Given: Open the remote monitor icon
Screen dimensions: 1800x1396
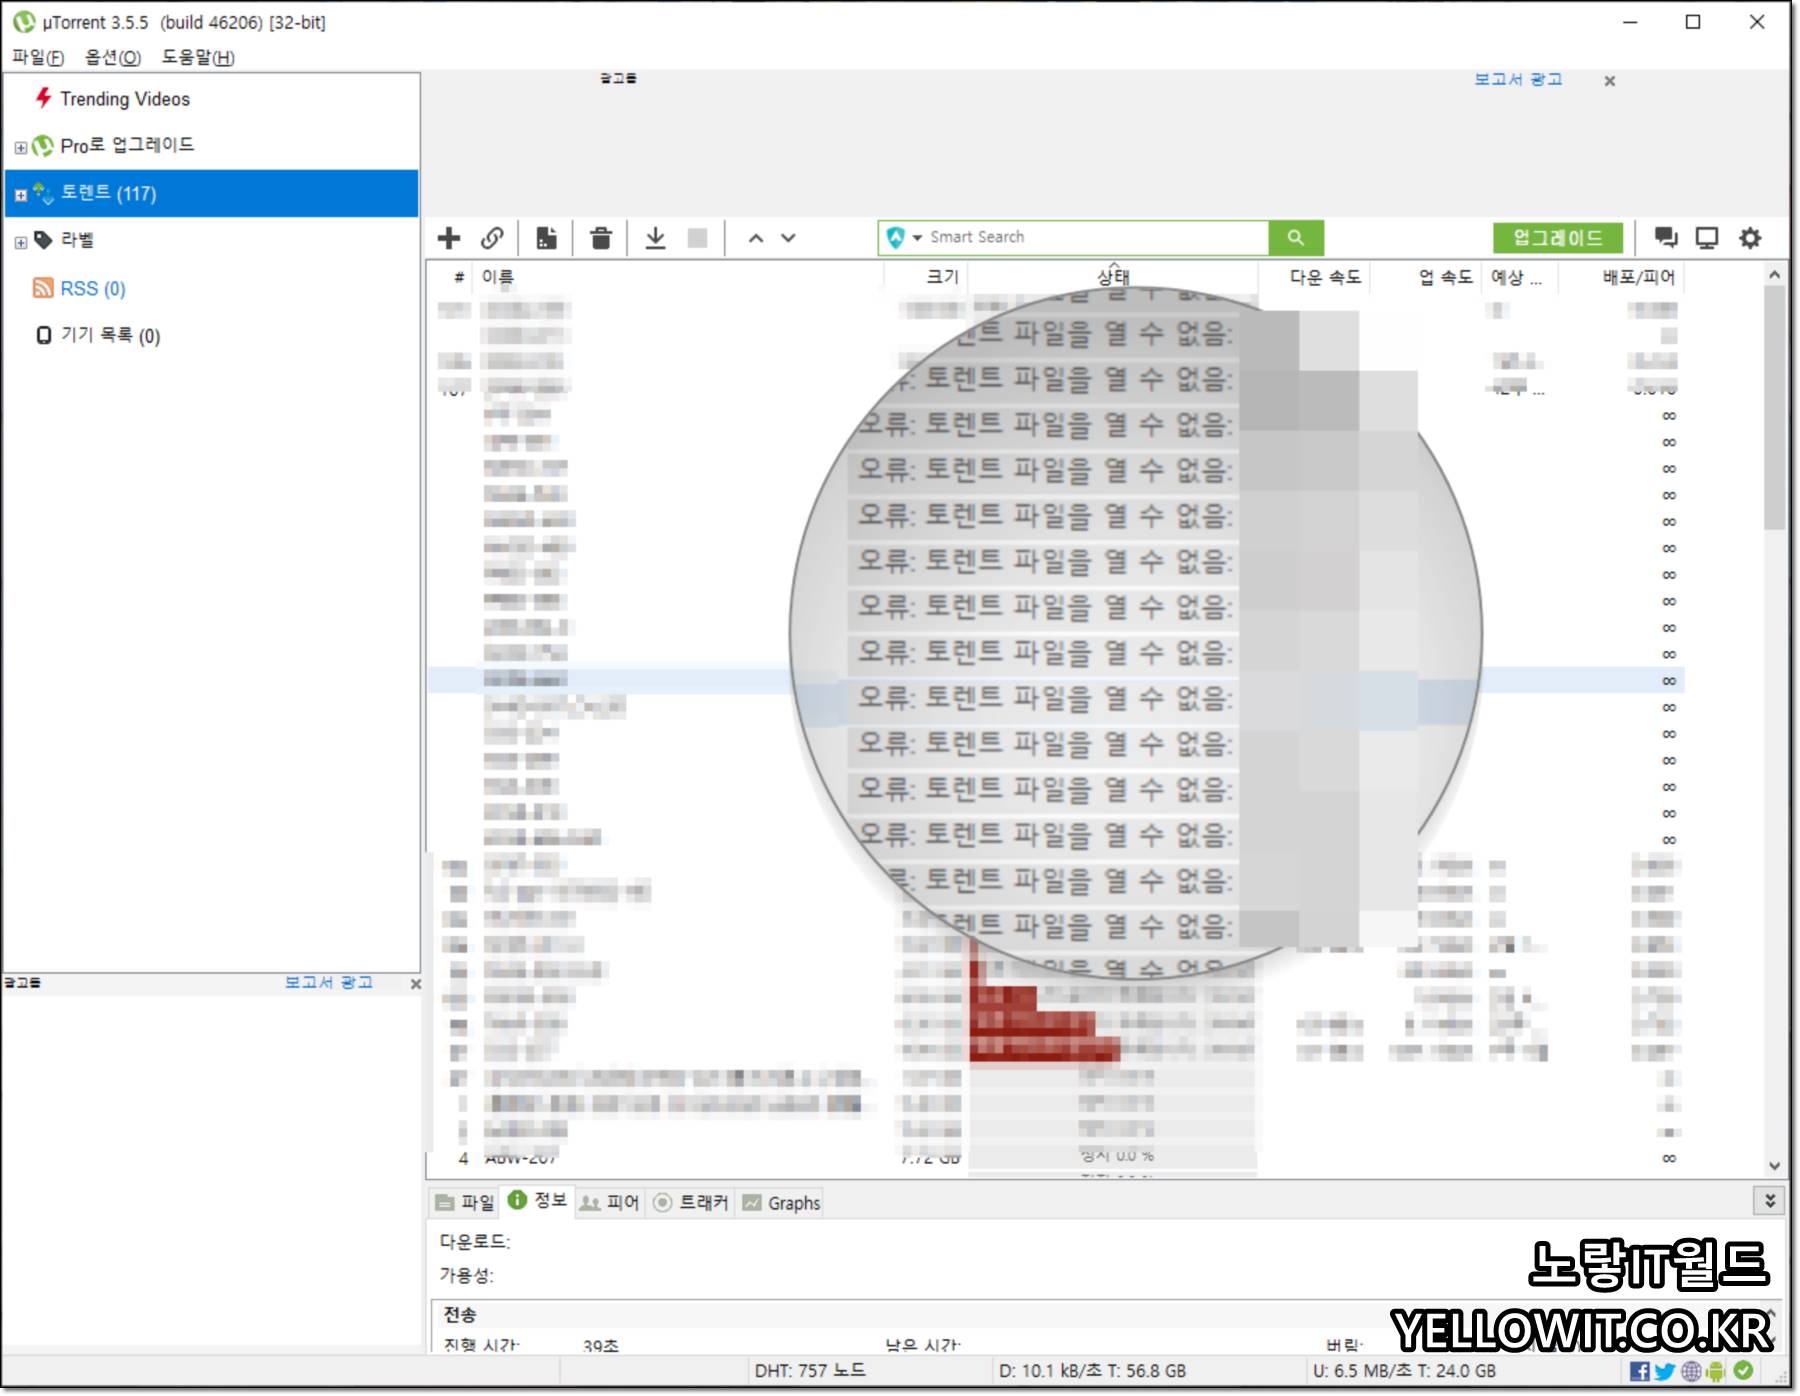Looking at the screenshot, I should [x=1707, y=238].
